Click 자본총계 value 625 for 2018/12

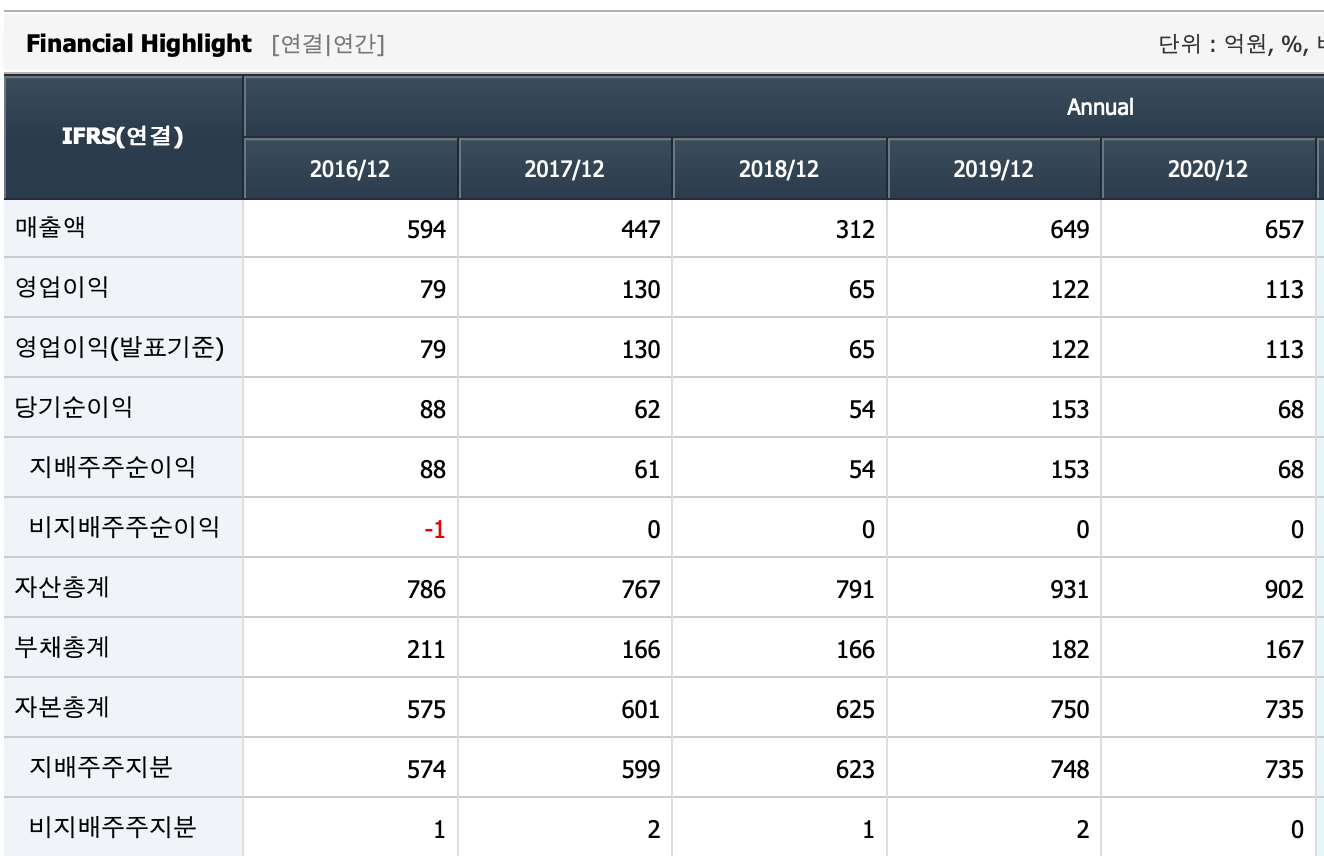(854, 710)
